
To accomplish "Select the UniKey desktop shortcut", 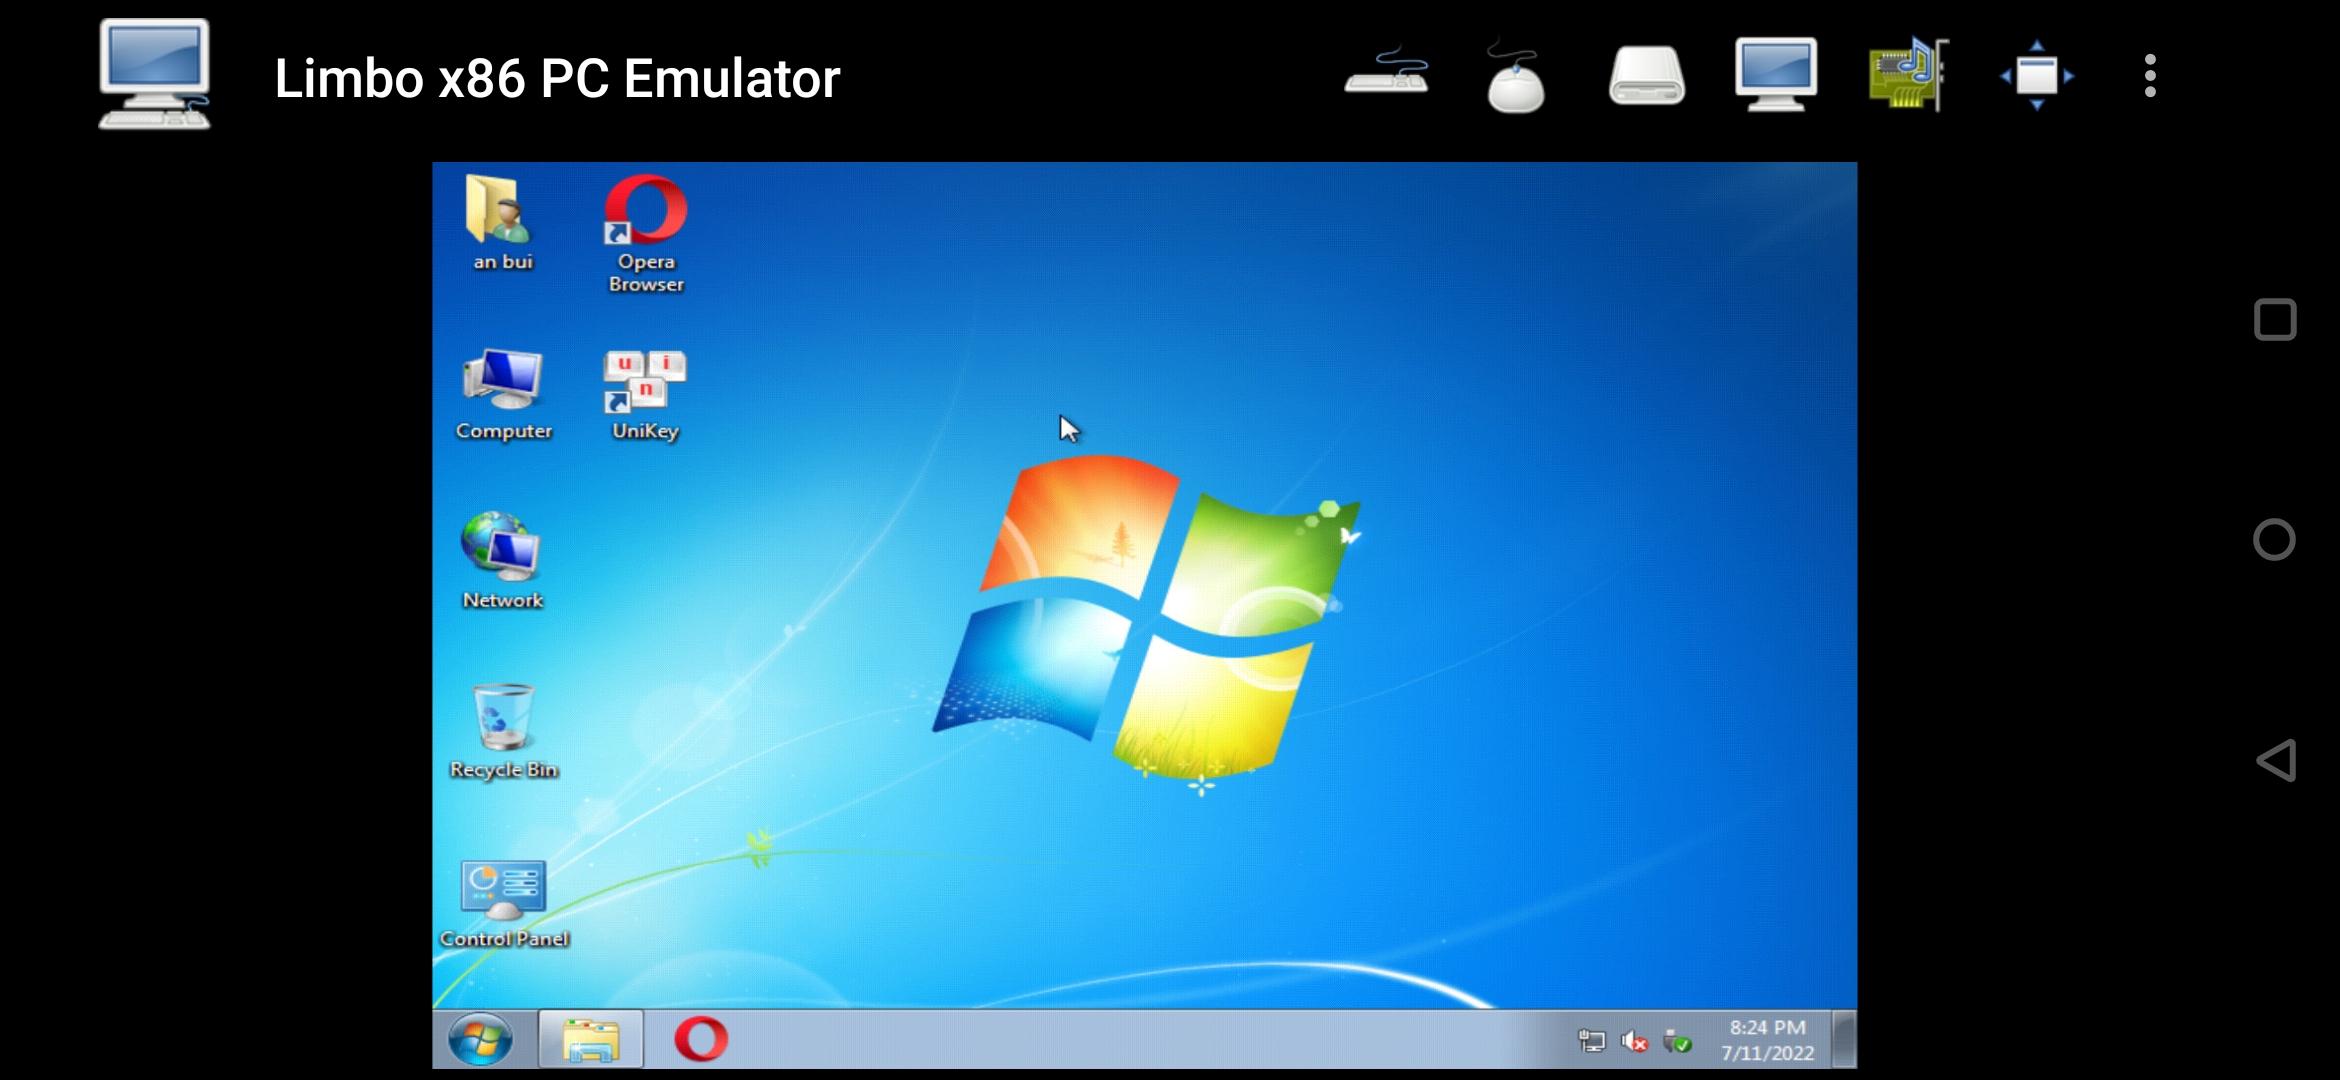I will click(645, 395).
